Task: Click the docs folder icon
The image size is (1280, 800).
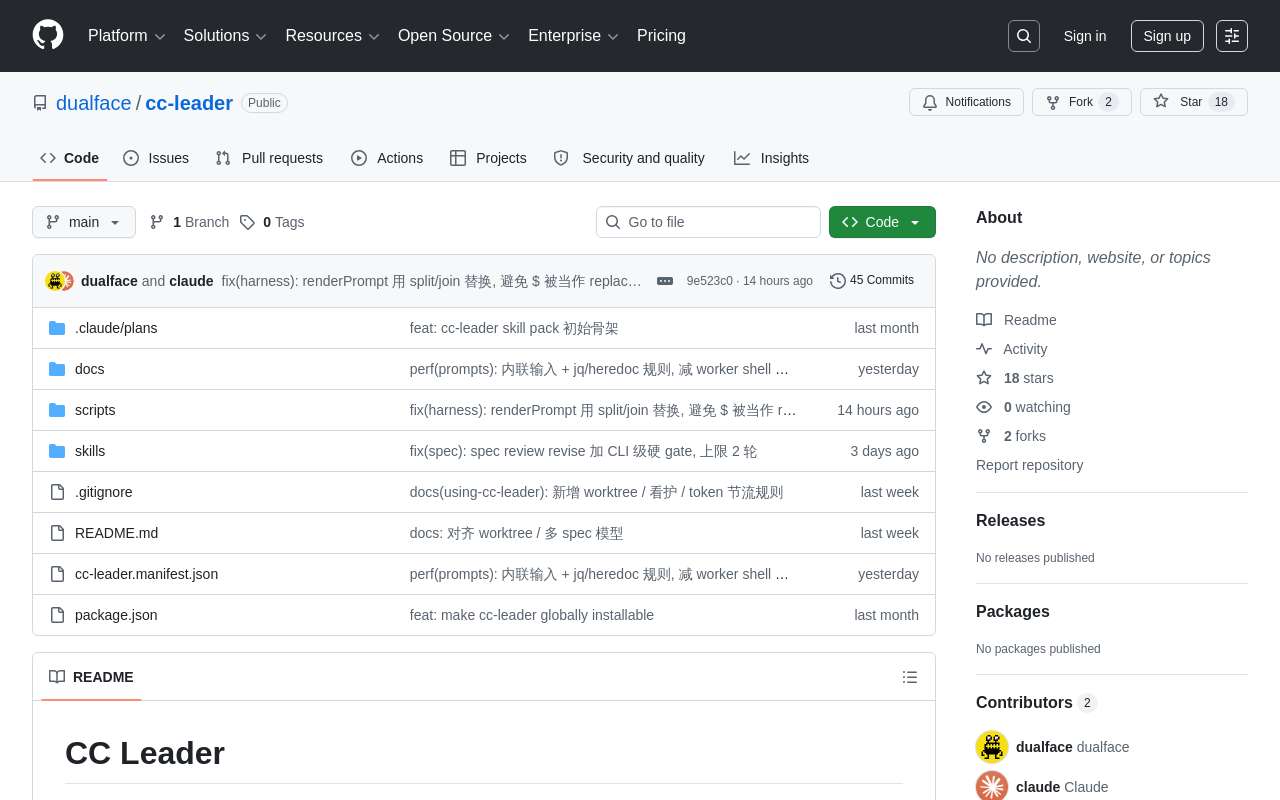Action: (57, 369)
